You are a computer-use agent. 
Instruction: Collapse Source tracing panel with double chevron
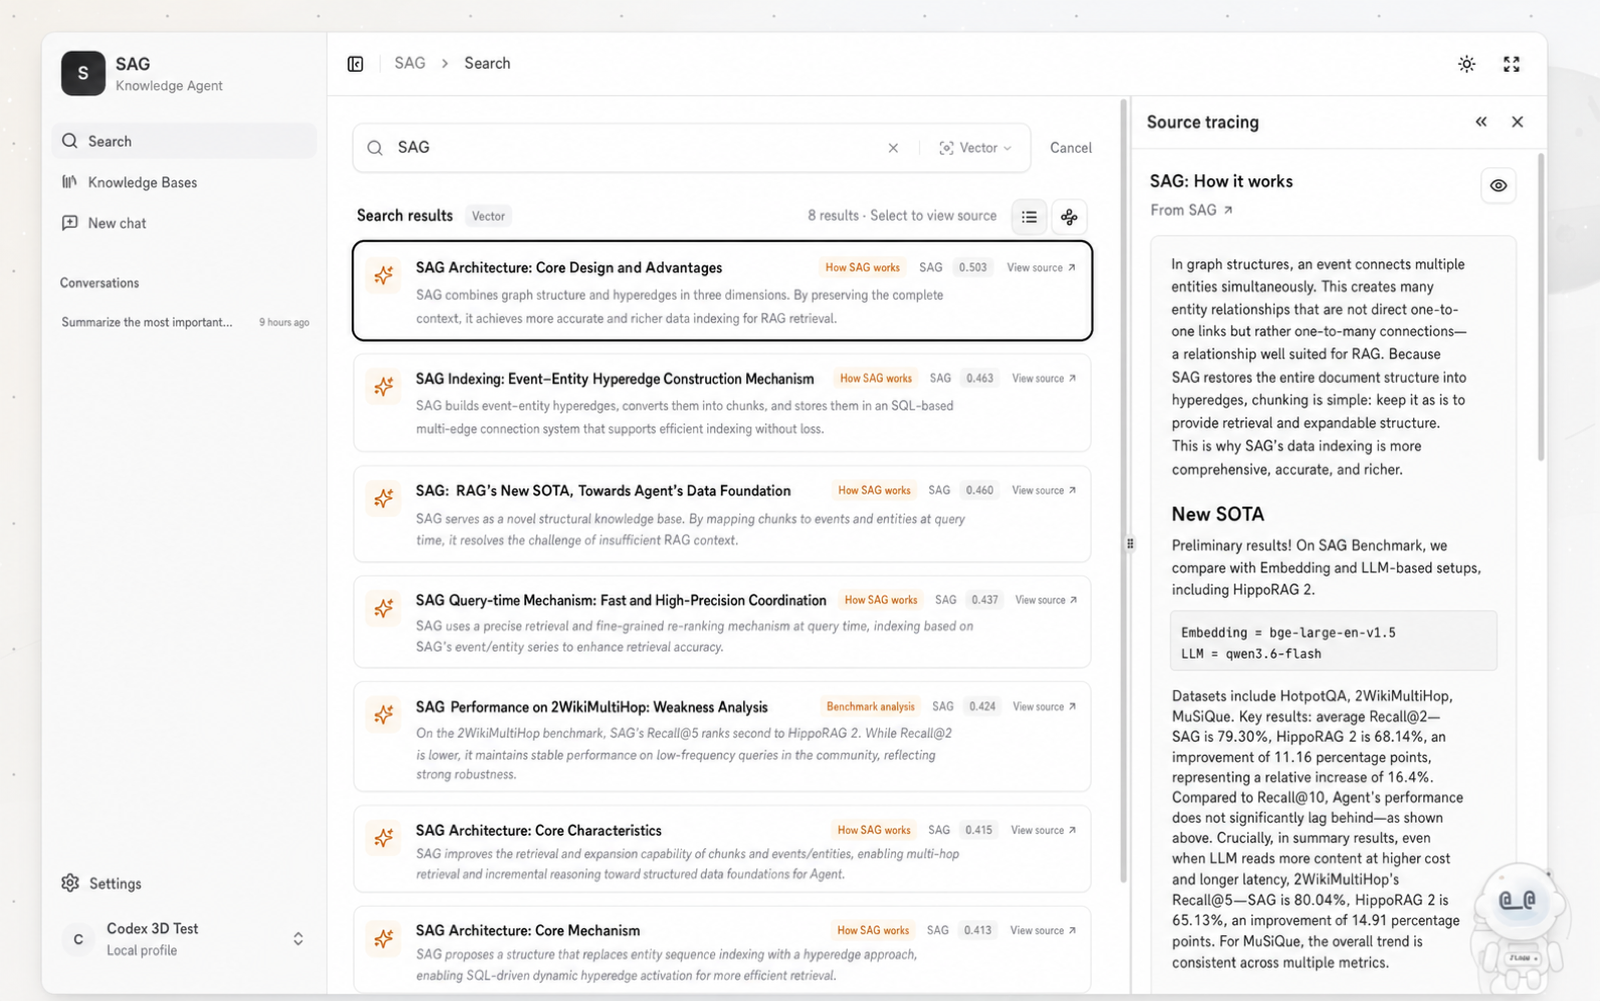[x=1481, y=122]
